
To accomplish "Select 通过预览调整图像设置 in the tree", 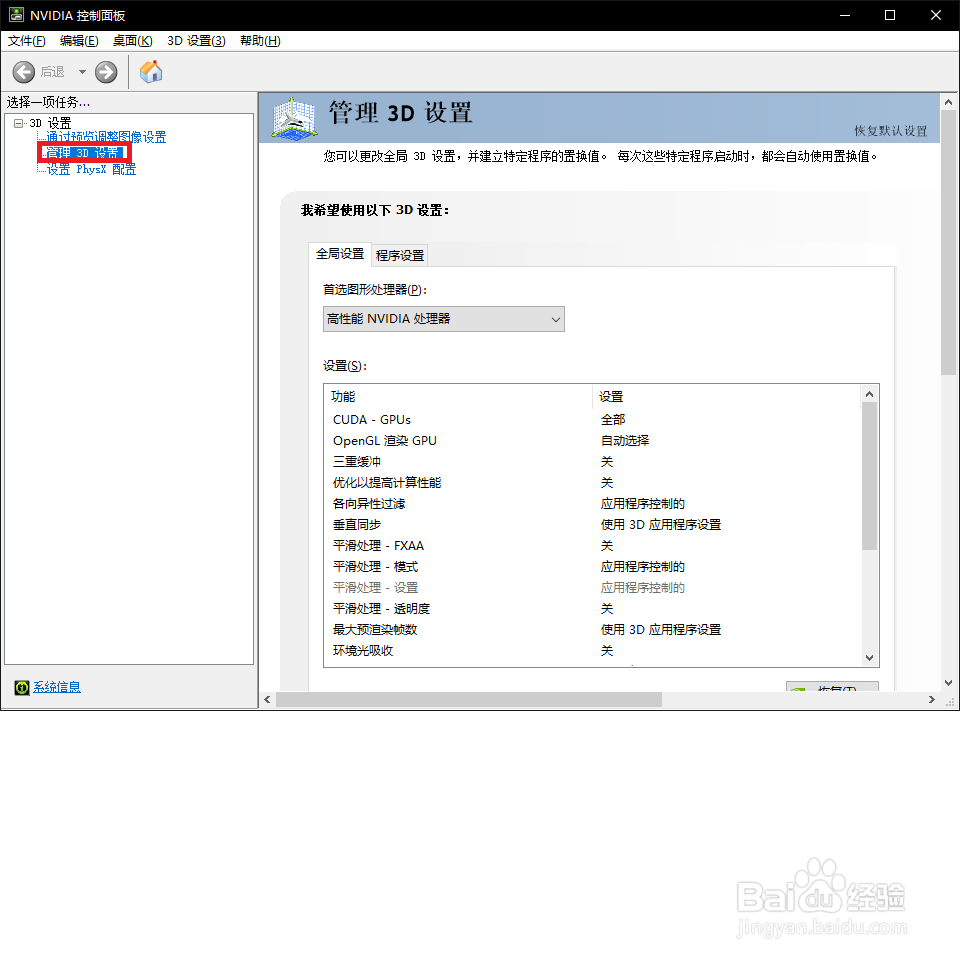I will [x=107, y=137].
